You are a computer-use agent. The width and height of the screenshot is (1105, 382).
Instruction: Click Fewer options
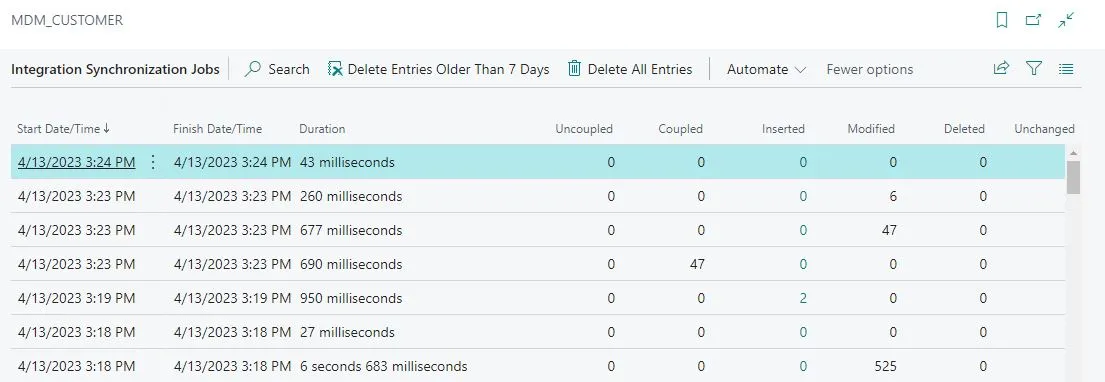point(870,69)
